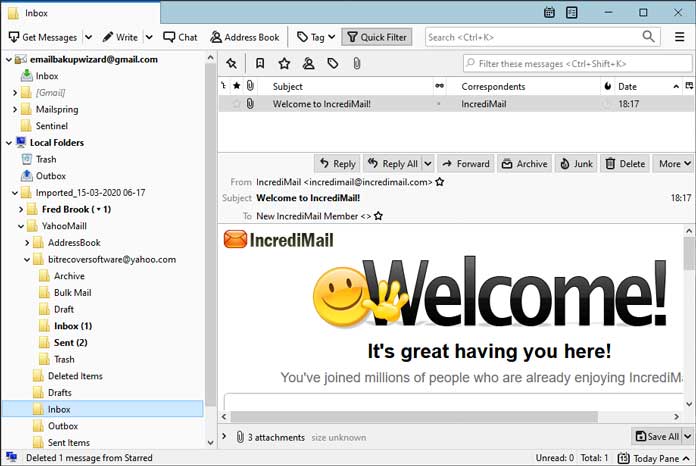The height and width of the screenshot is (466, 696).
Task: Expand the [Gmail] folder
Action: coord(15,93)
